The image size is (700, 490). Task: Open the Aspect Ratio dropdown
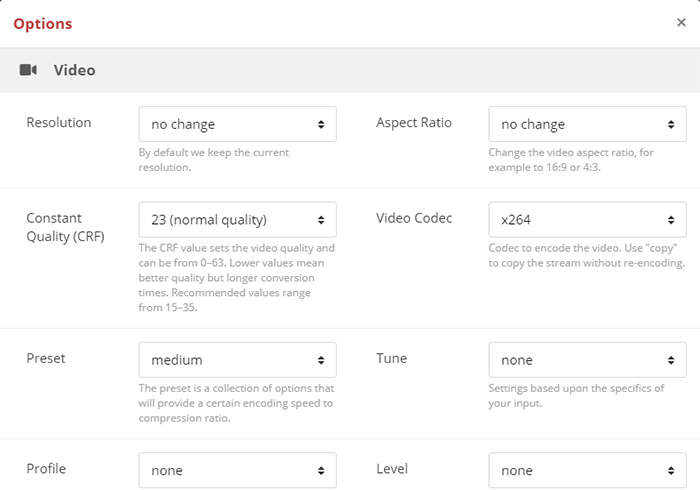588,124
